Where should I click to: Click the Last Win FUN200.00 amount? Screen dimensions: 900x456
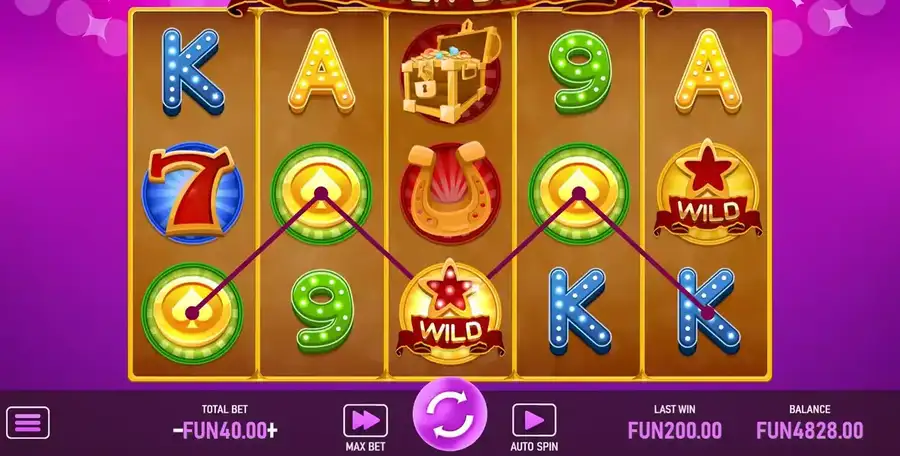675,430
